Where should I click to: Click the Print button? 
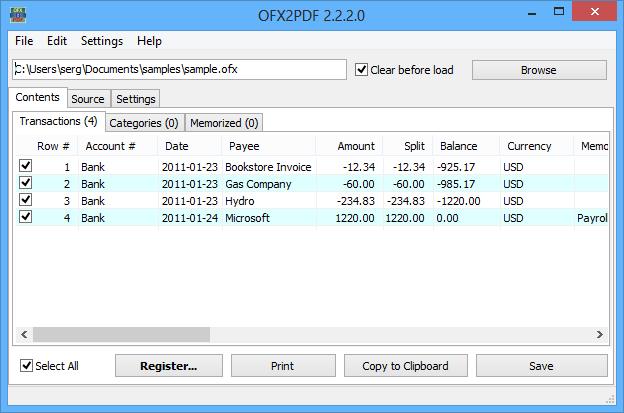click(x=283, y=366)
